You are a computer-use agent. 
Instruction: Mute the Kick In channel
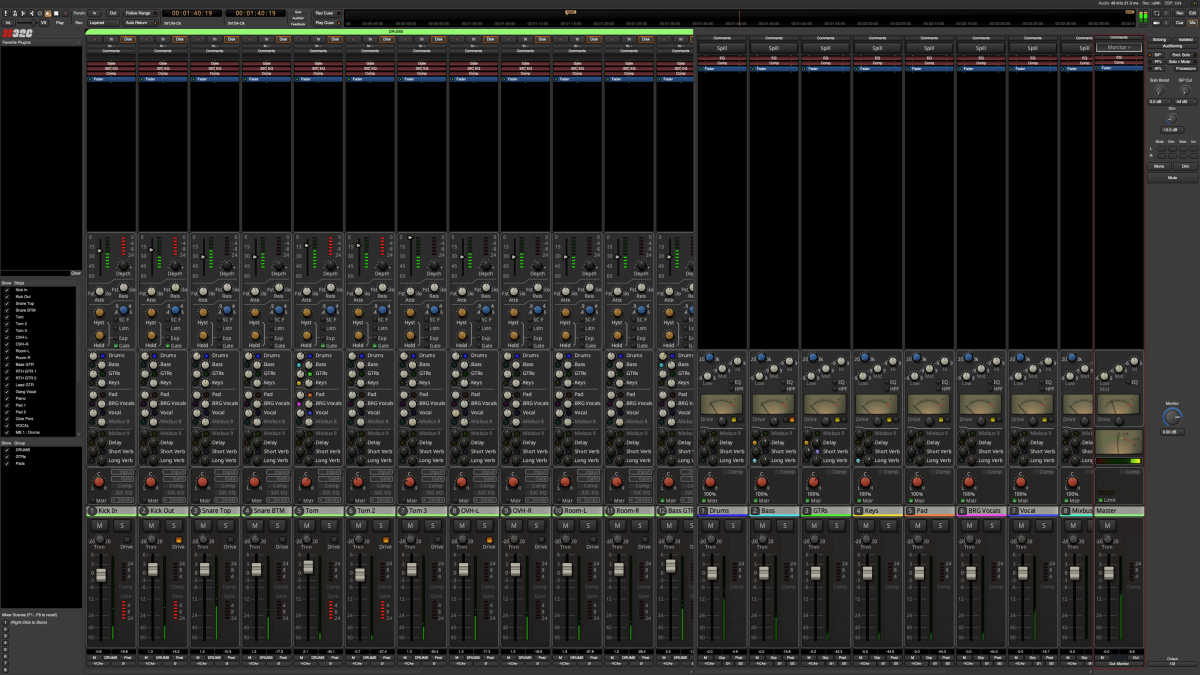point(99,525)
